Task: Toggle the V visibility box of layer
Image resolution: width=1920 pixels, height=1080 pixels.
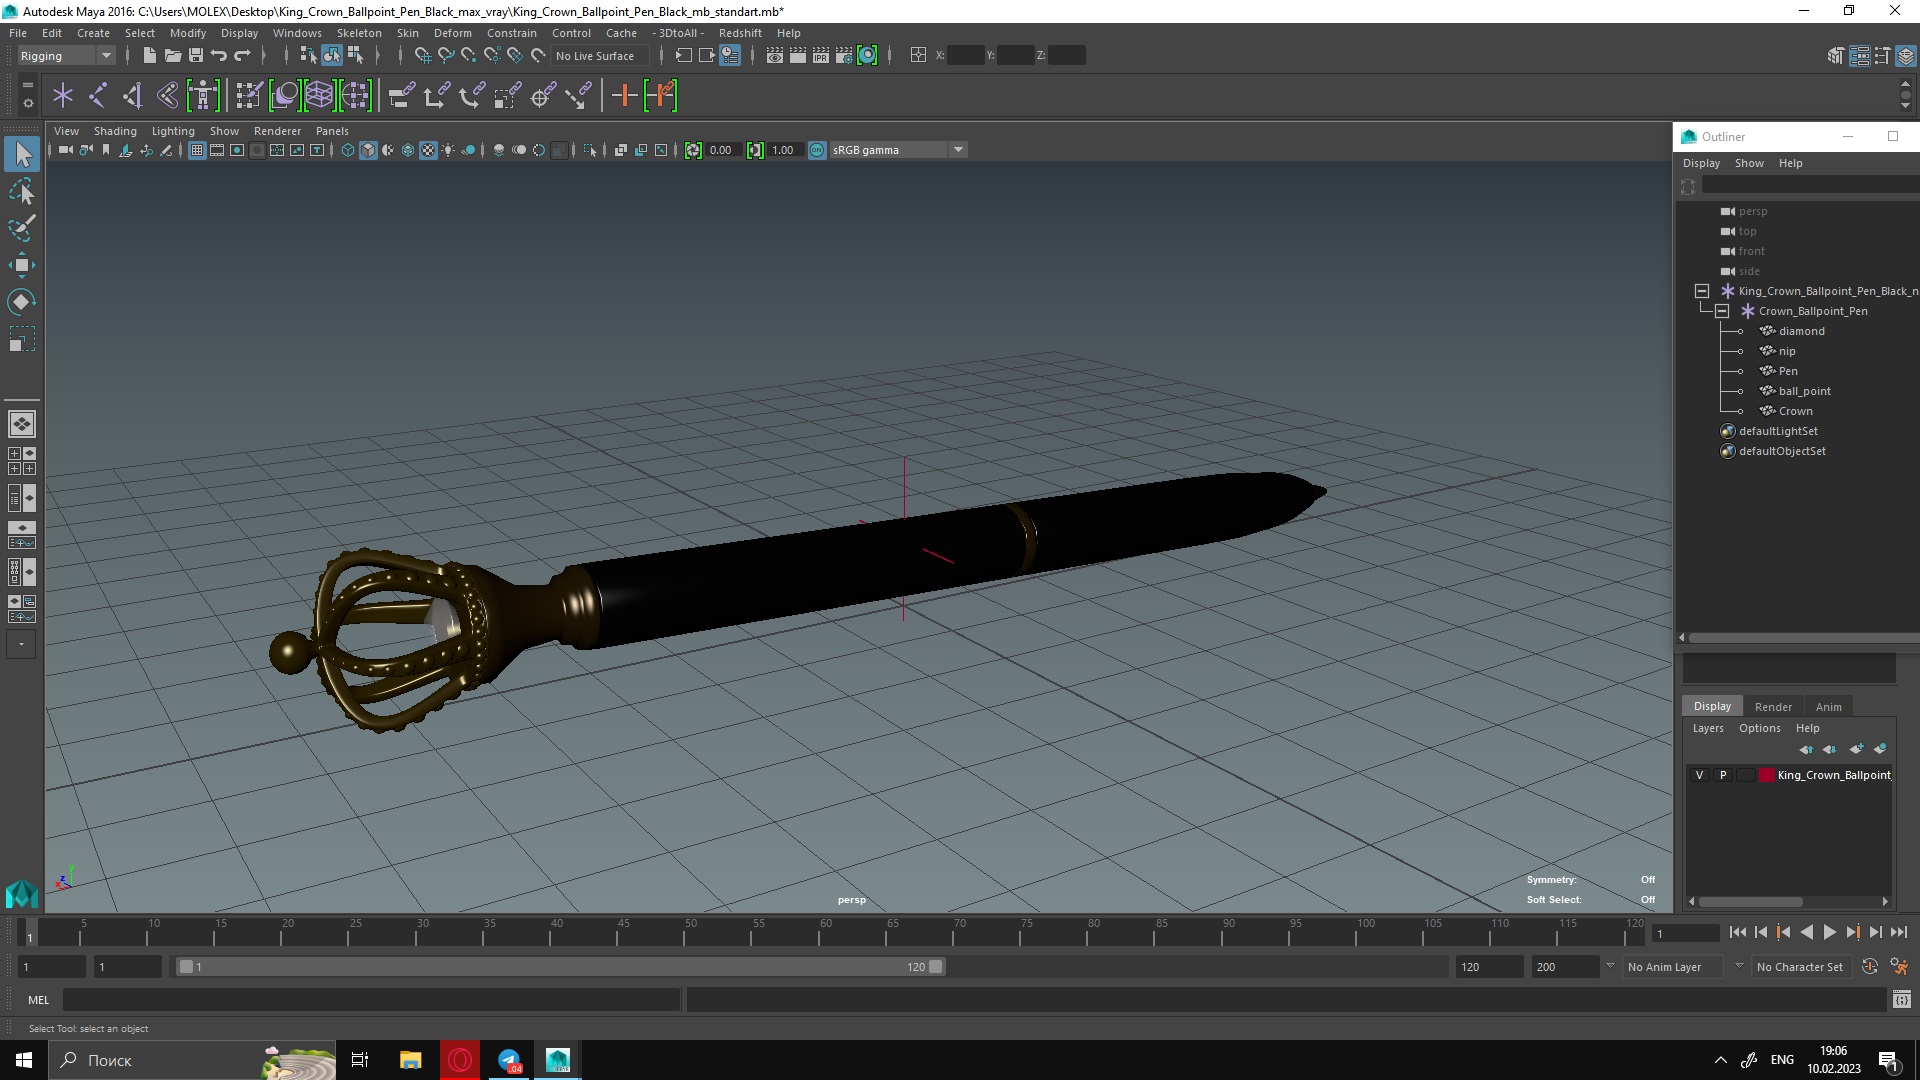Action: (1699, 775)
